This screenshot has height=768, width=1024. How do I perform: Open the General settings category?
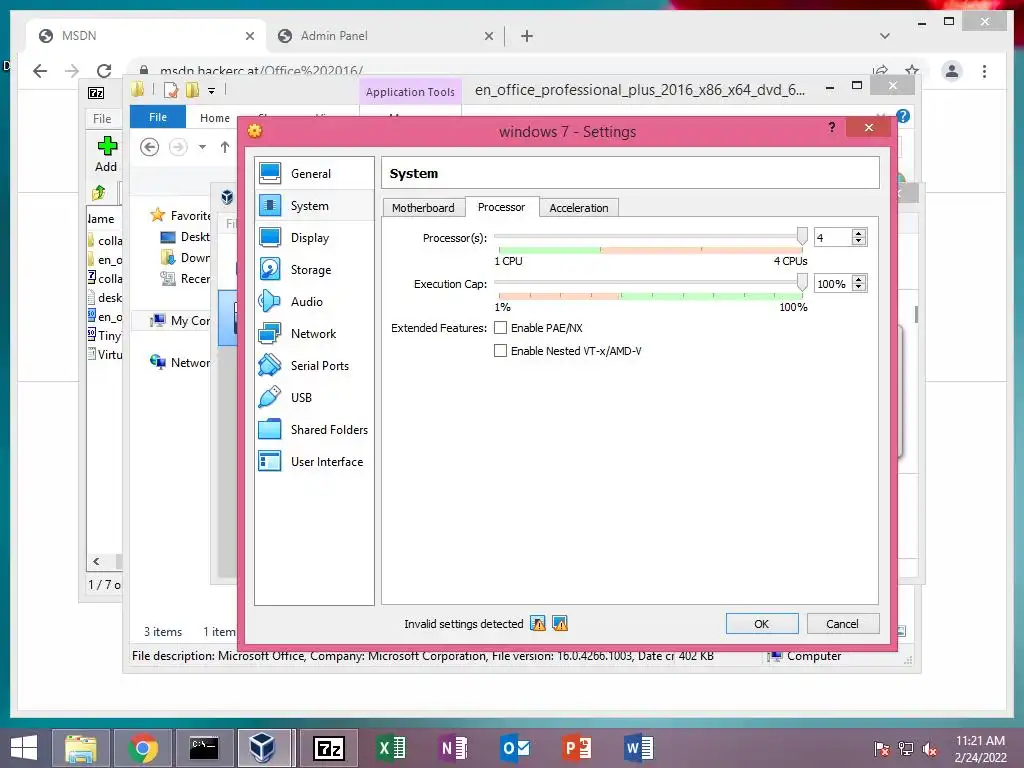(314, 174)
